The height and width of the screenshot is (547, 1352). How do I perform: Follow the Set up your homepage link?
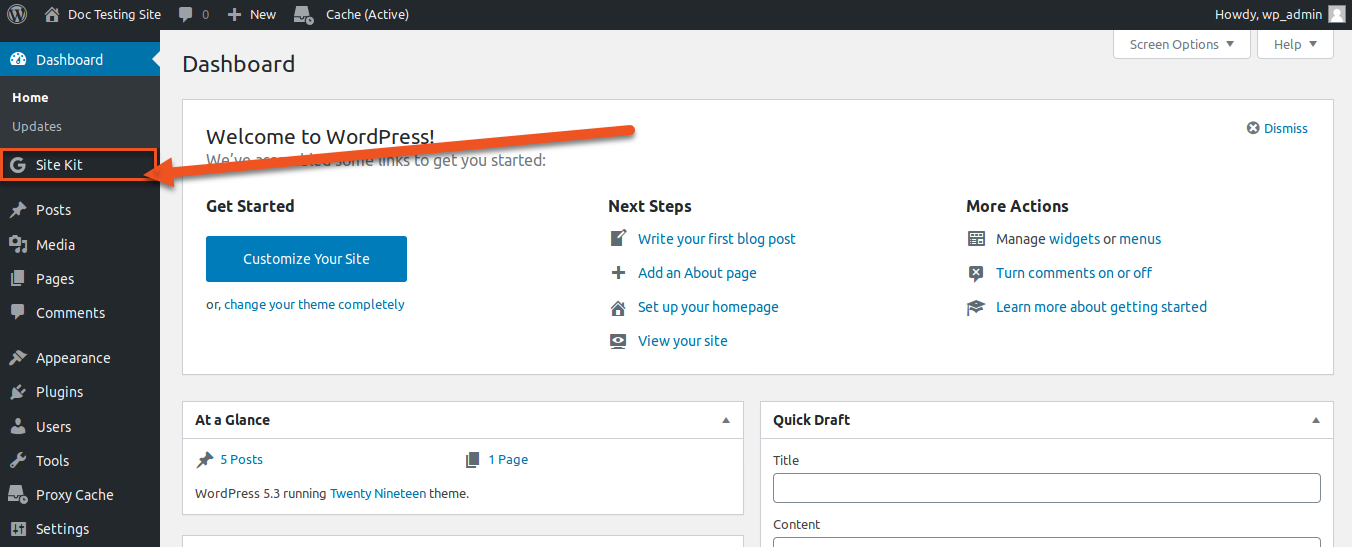click(x=708, y=307)
